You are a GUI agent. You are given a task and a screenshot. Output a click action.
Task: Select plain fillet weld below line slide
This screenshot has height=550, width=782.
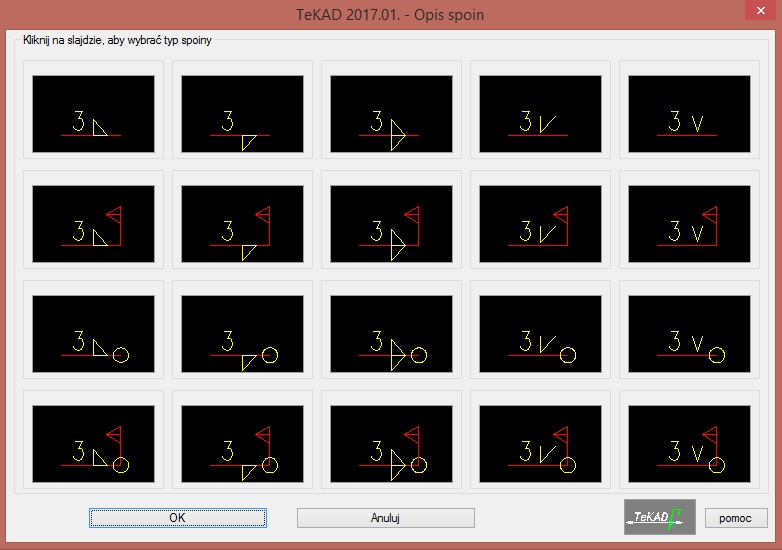pos(242,114)
